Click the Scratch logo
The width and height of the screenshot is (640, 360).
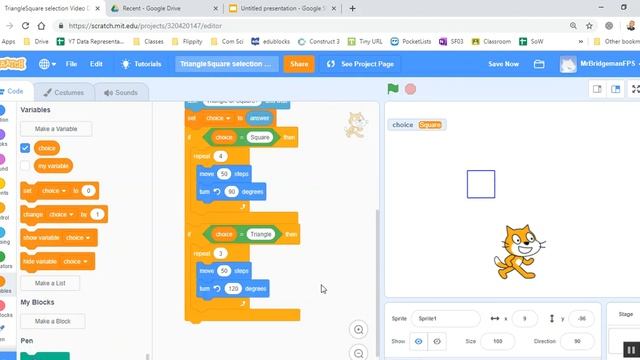tap(12, 64)
